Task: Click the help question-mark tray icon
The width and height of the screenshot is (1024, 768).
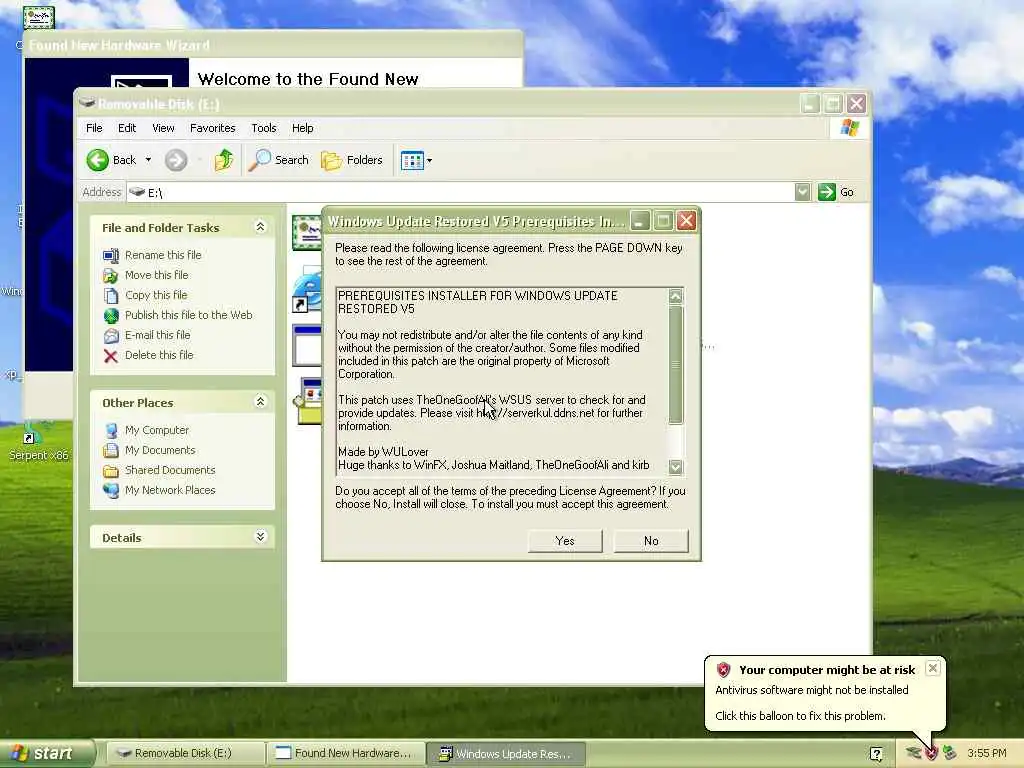Action: point(877,754)
